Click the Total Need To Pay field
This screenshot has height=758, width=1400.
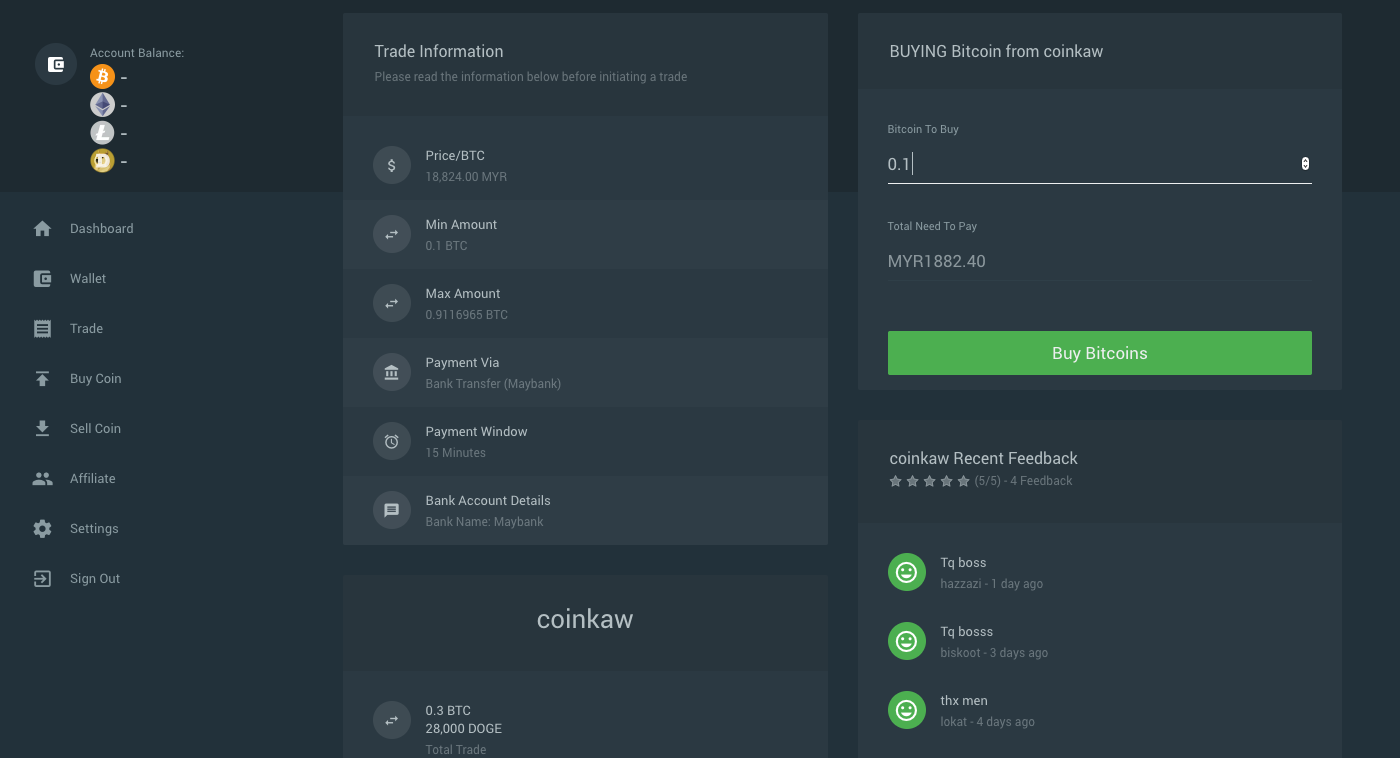pos(1099,262)
